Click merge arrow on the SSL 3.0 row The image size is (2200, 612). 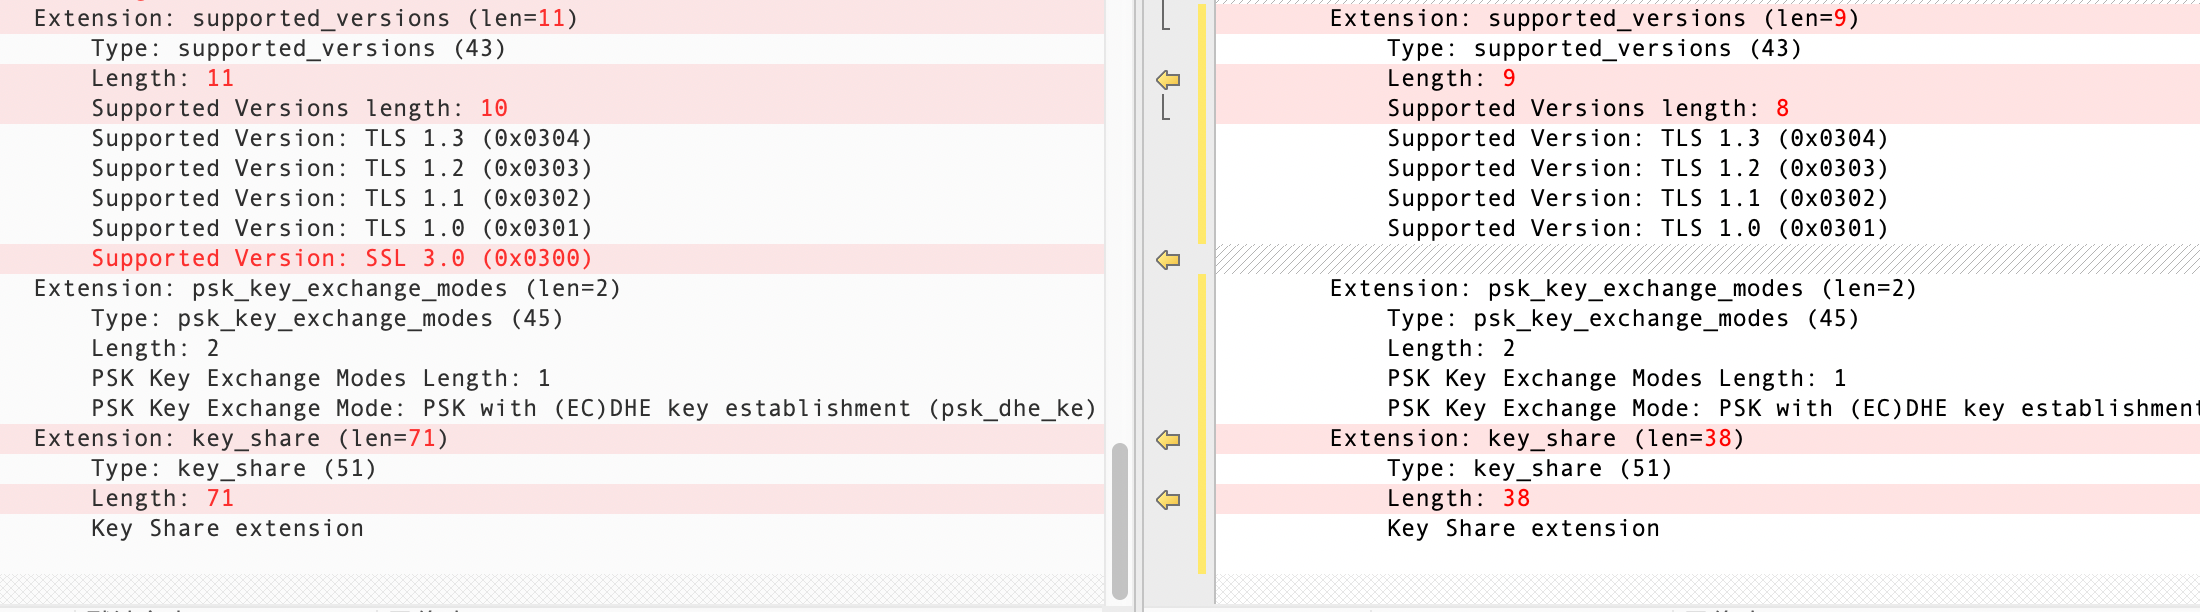(x=1168, y=260)
